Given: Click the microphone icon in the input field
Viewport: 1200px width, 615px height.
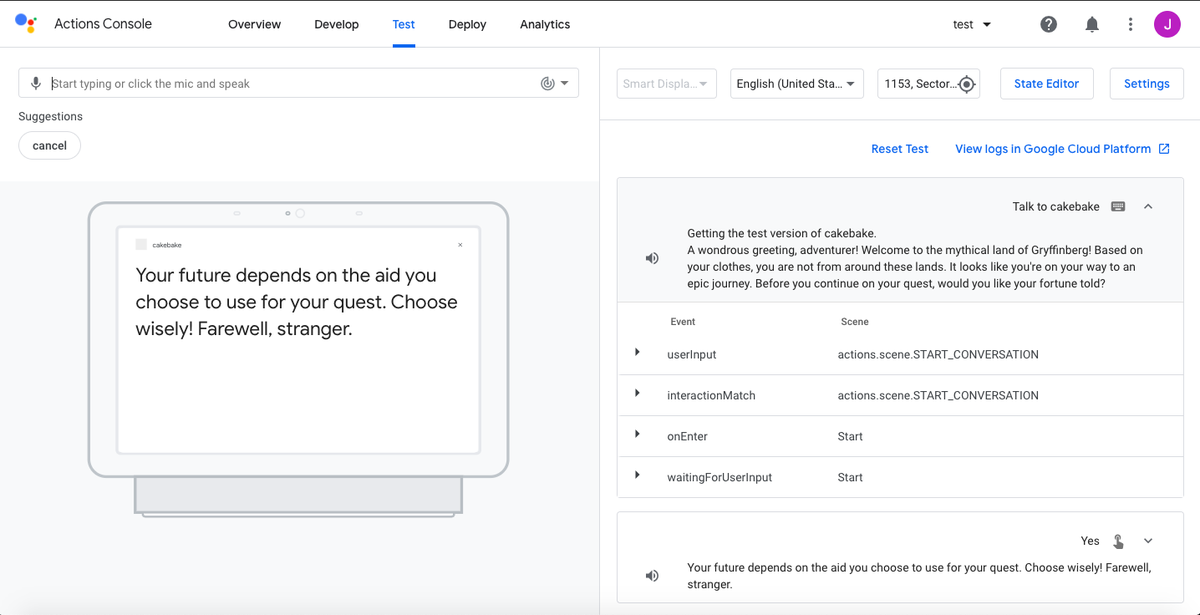Looking at the screenshot, I should [x=36, y=82].
